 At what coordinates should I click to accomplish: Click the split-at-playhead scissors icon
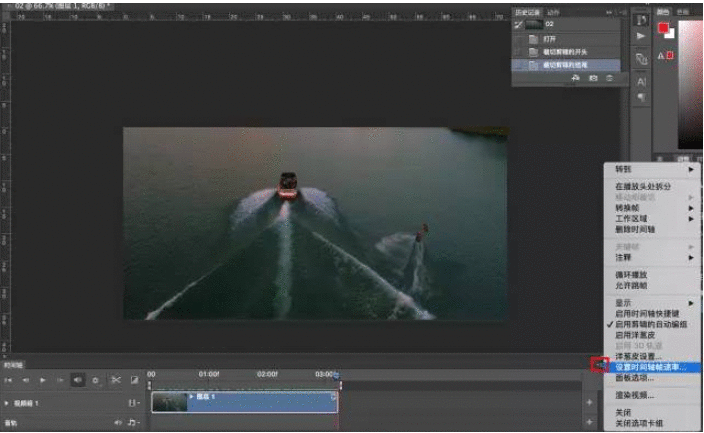[x=116, y=380]
